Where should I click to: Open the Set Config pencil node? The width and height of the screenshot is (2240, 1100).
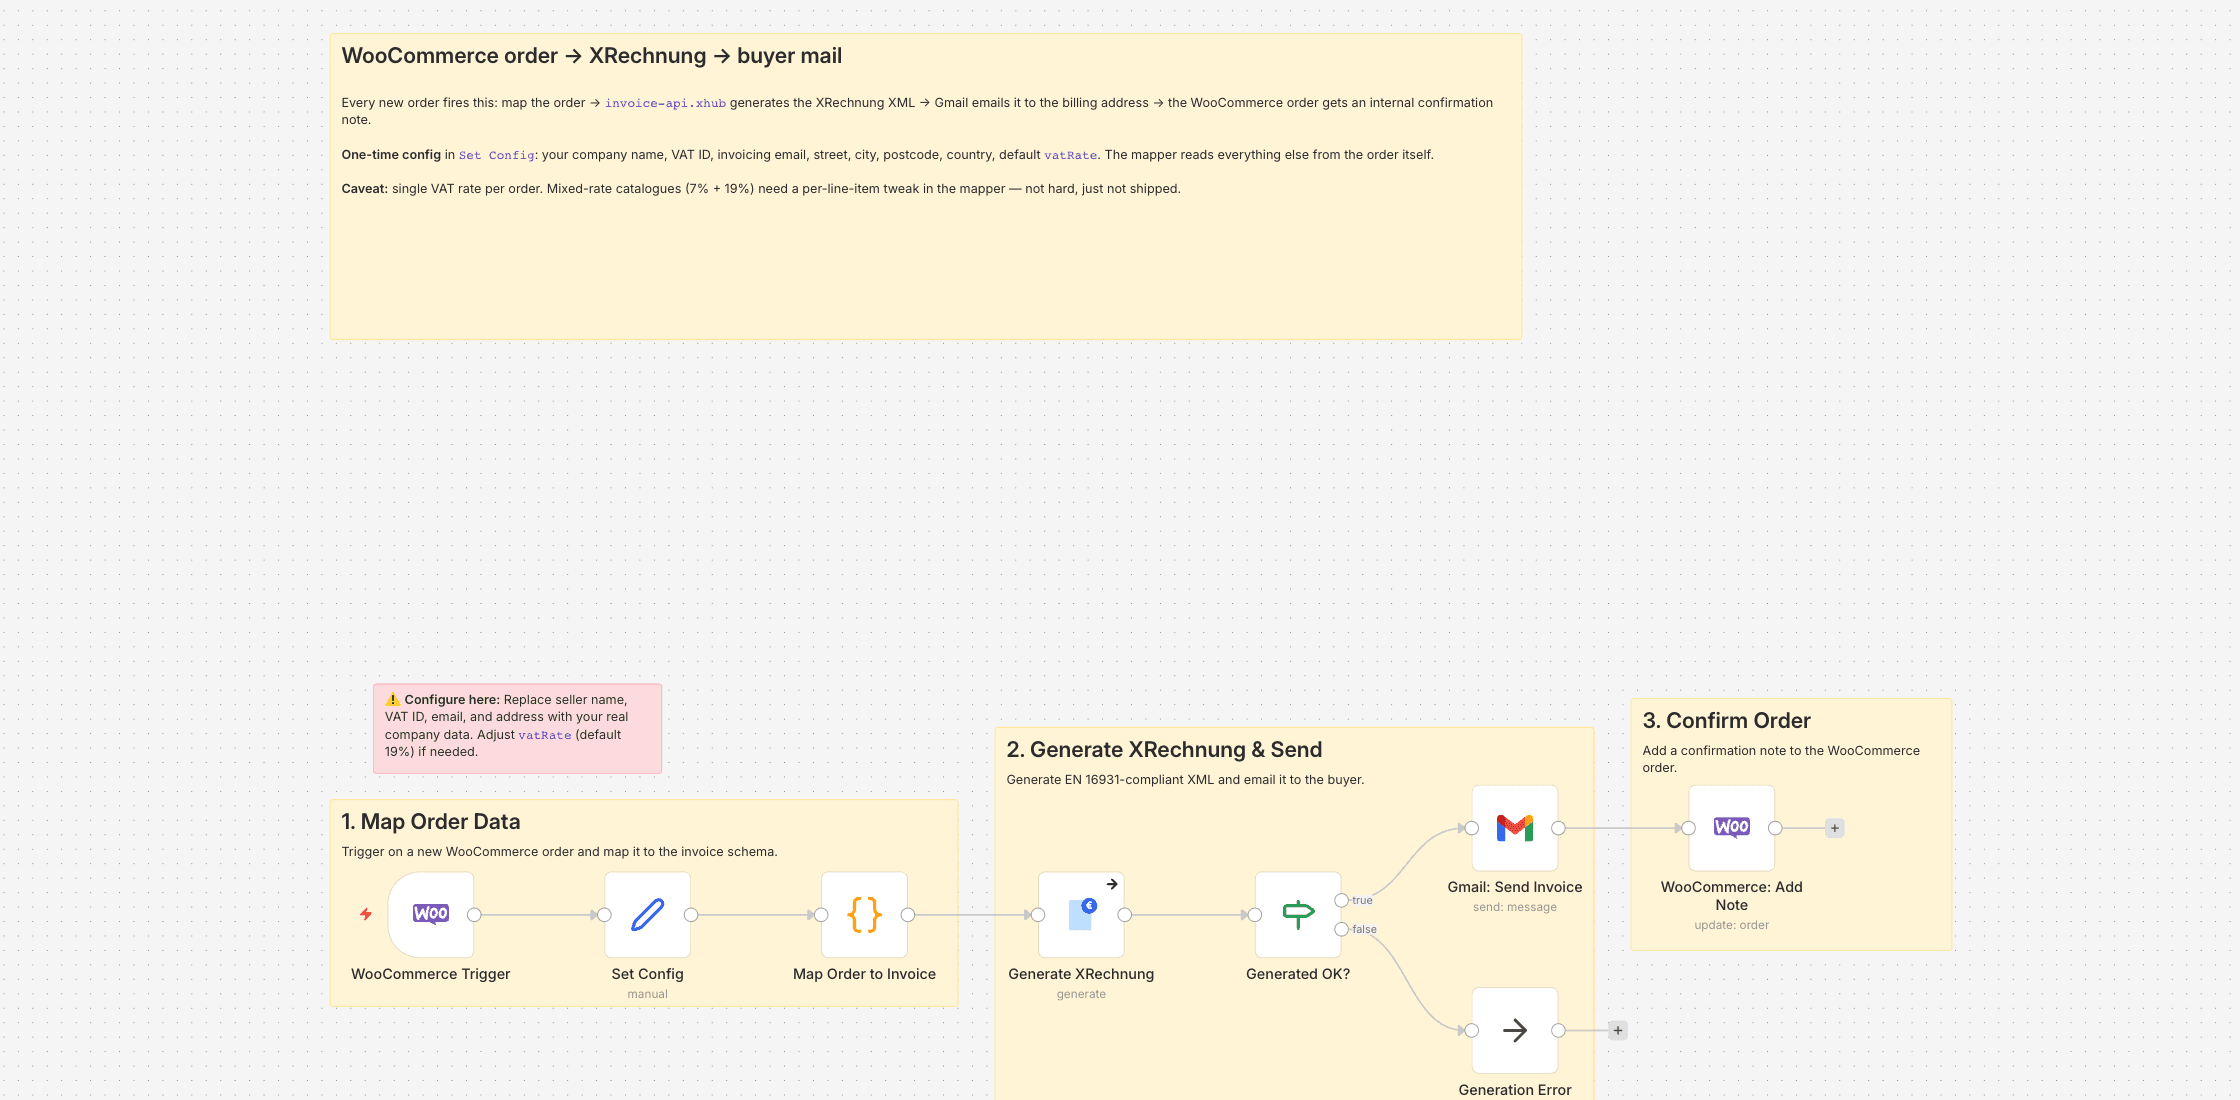click(x=648, y=914)
